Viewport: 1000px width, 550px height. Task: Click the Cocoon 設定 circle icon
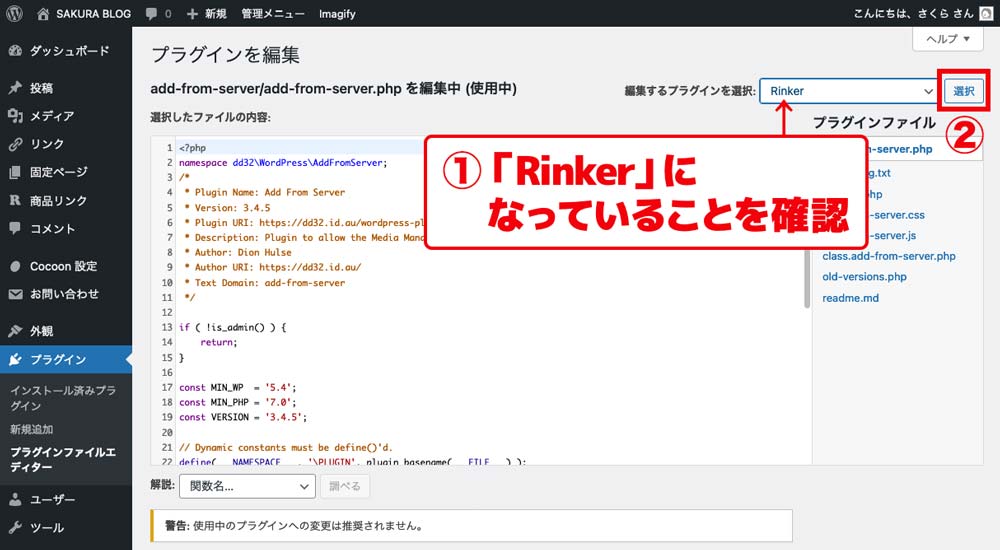[15, 266]
